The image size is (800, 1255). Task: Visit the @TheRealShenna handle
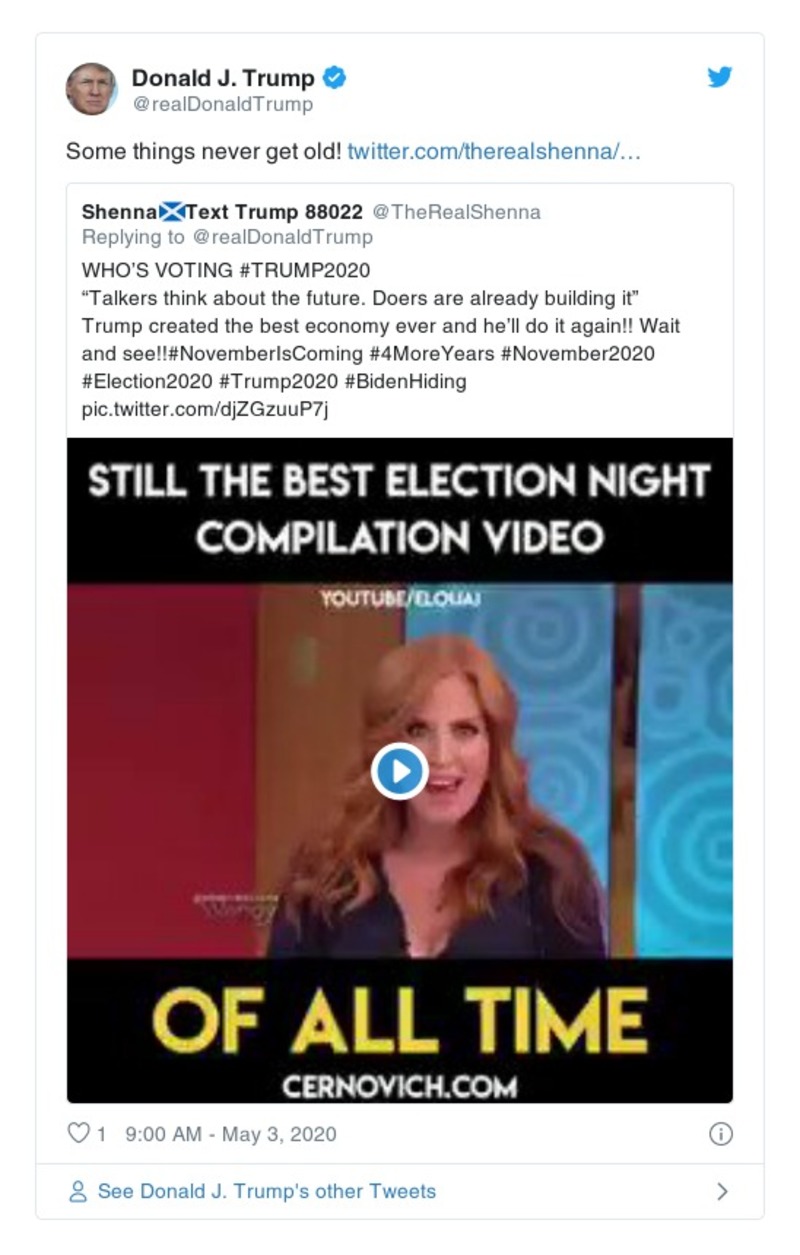click(456, 212)
